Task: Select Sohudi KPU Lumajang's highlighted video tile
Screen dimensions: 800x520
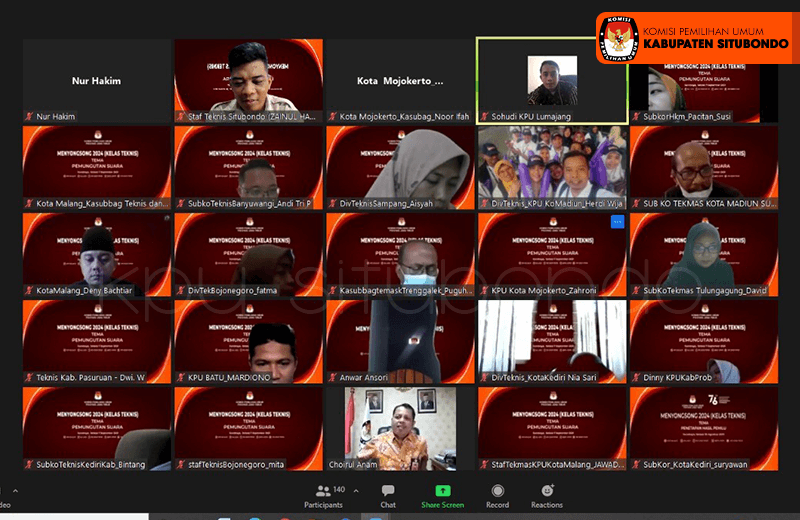Action: pos(552,80)
